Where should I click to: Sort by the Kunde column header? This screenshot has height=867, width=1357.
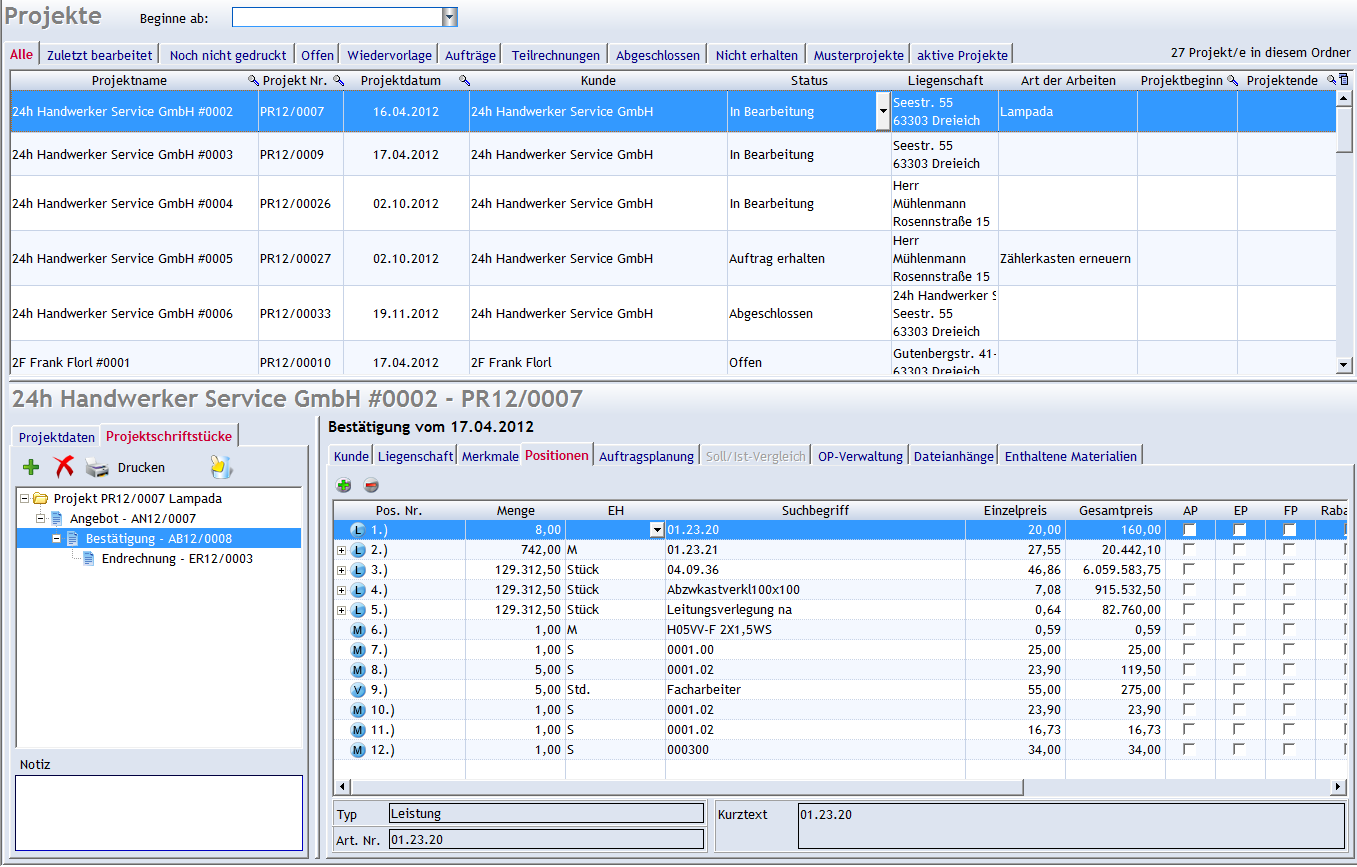(598, 80)
